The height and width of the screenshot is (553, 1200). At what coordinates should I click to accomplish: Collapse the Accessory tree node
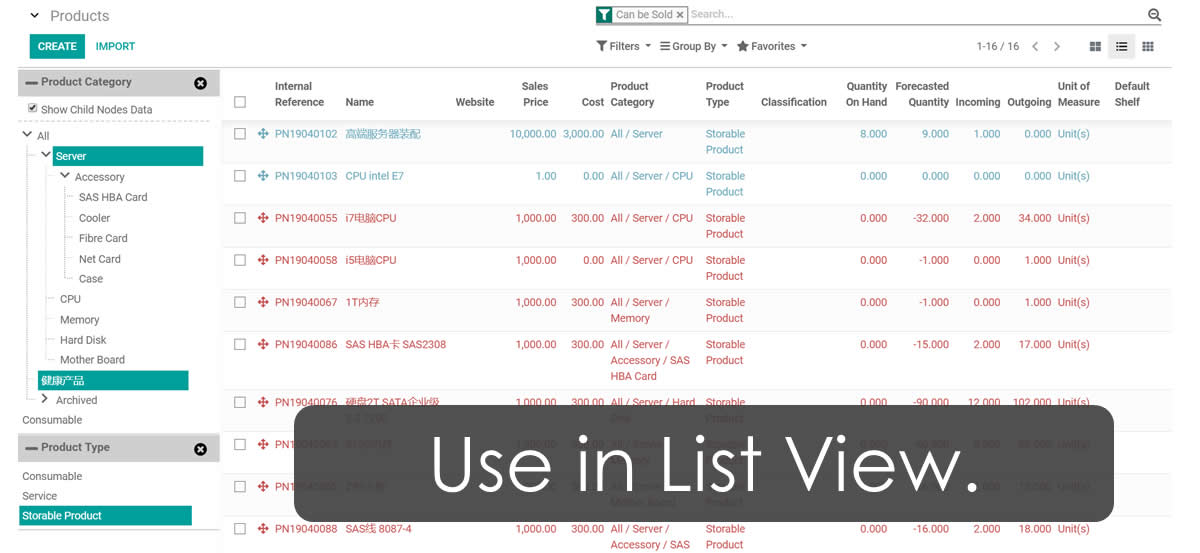coord(65,176)
